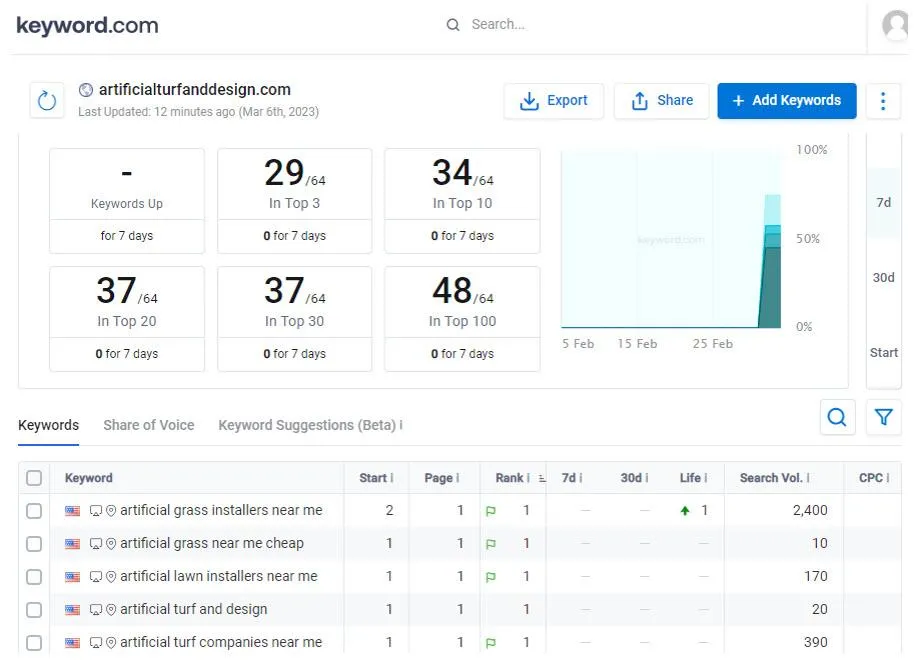The image size is (917, 666).
Task: Sort by the Rank column header
Action: pos(509,478)
